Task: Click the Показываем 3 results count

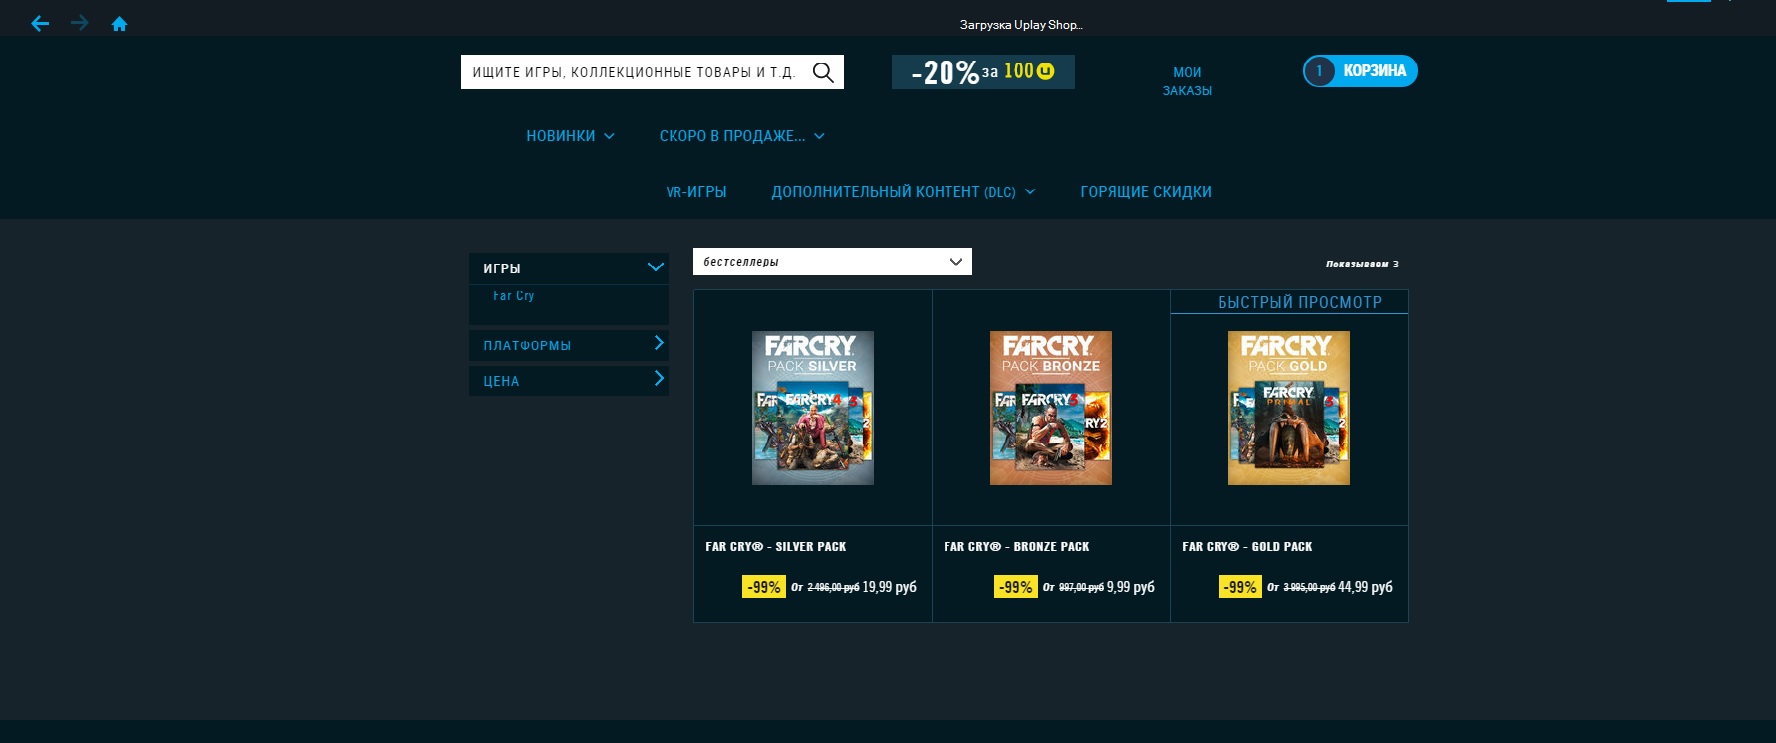Action: (1362, 264)
